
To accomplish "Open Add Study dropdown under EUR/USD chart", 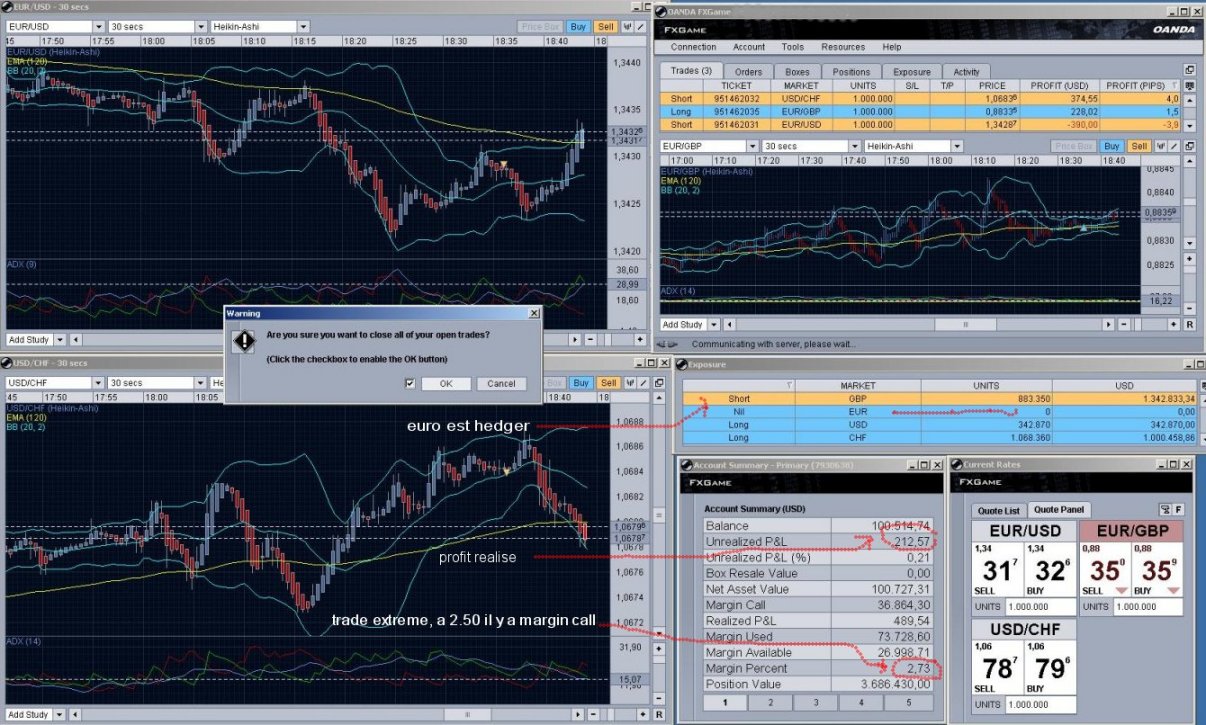I will (x=59, y=340).
